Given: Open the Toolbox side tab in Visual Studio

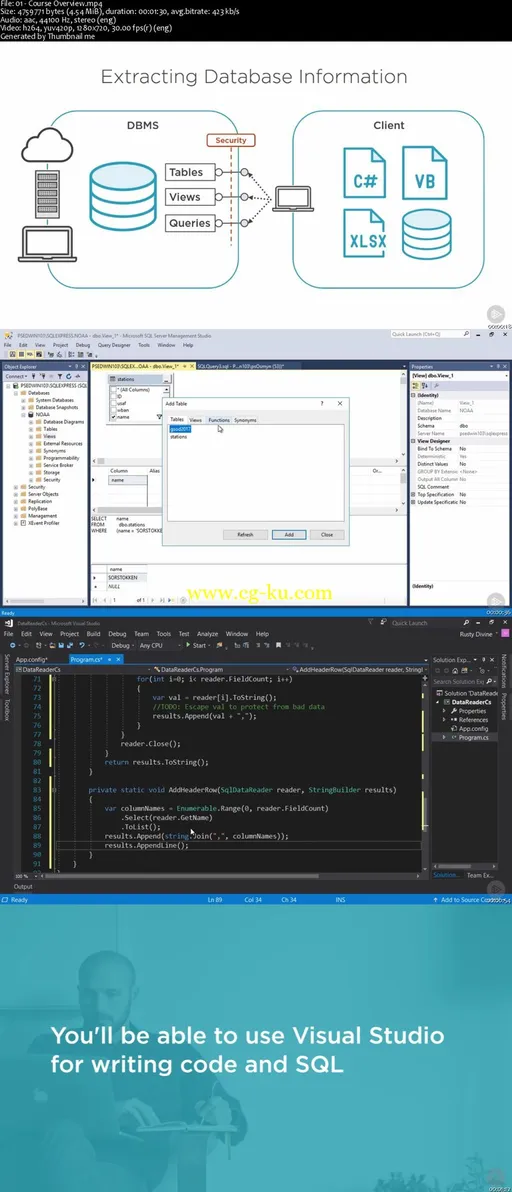Looking at the screenshot, I should [7, 710].
